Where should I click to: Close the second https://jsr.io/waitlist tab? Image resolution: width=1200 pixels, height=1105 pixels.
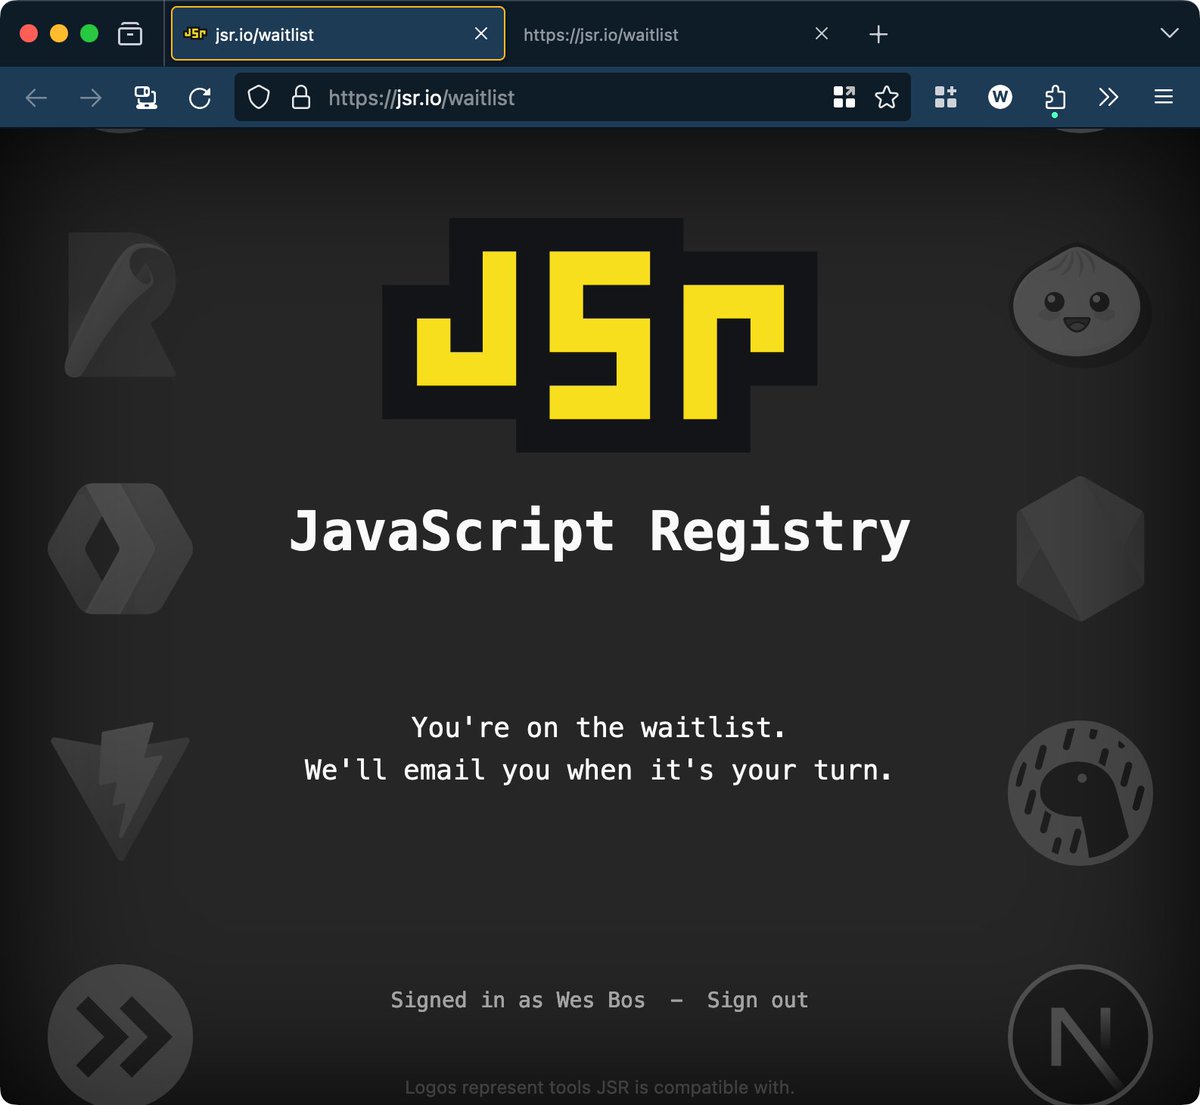(821, 34)
